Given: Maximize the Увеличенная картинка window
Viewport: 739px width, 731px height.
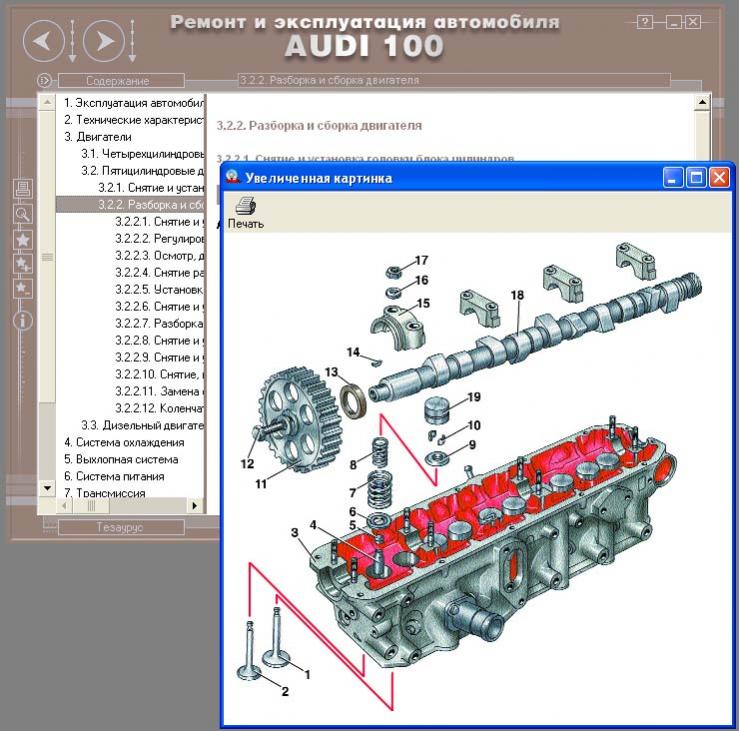Looking at the screenshot, I should 696,178.
